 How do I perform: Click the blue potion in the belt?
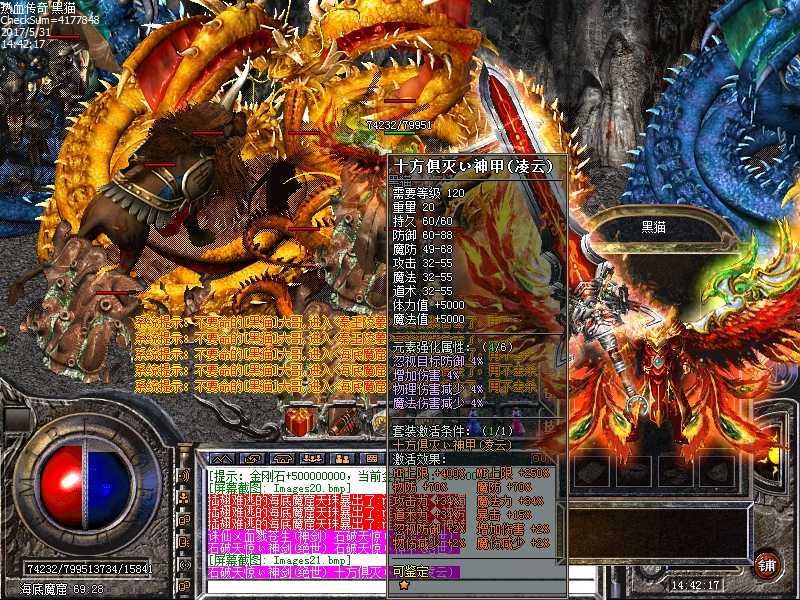[x=474, y=424]
